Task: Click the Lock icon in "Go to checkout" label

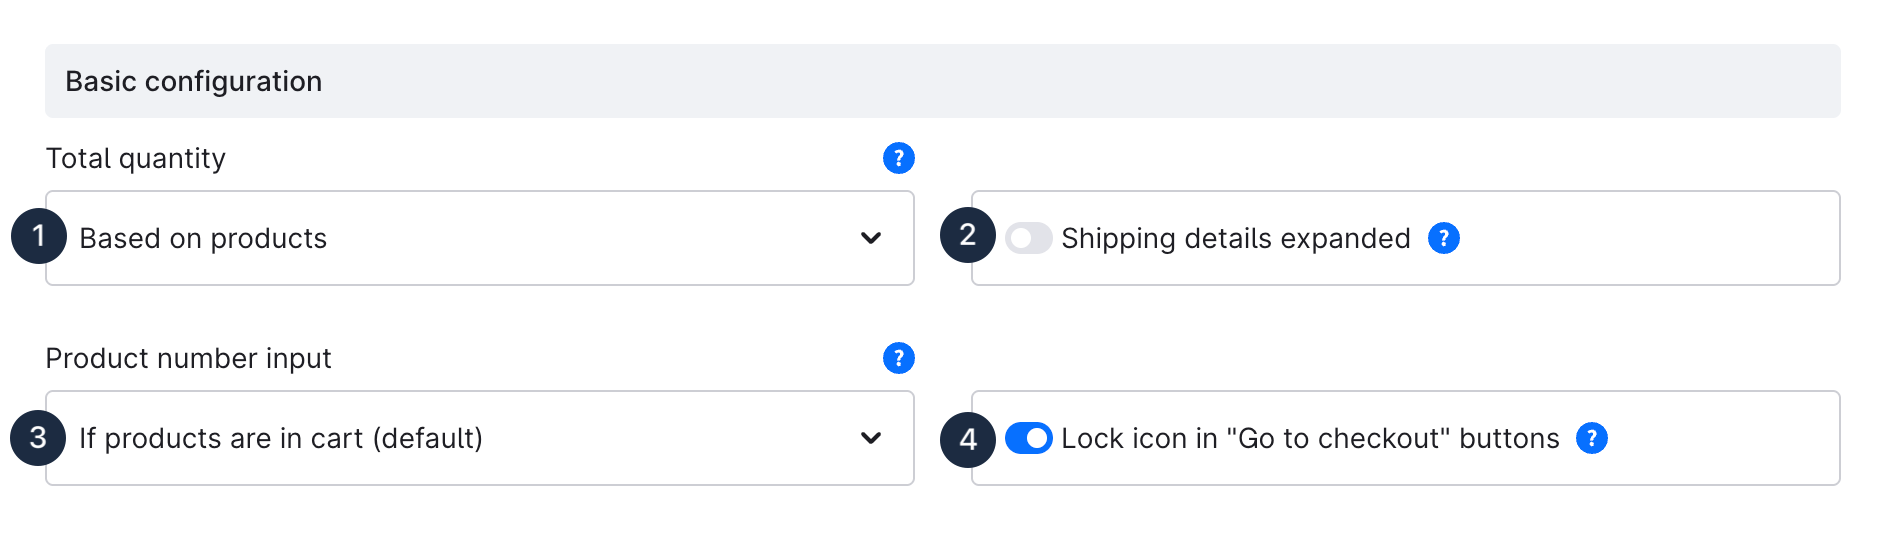Action: click(1310, 438)
